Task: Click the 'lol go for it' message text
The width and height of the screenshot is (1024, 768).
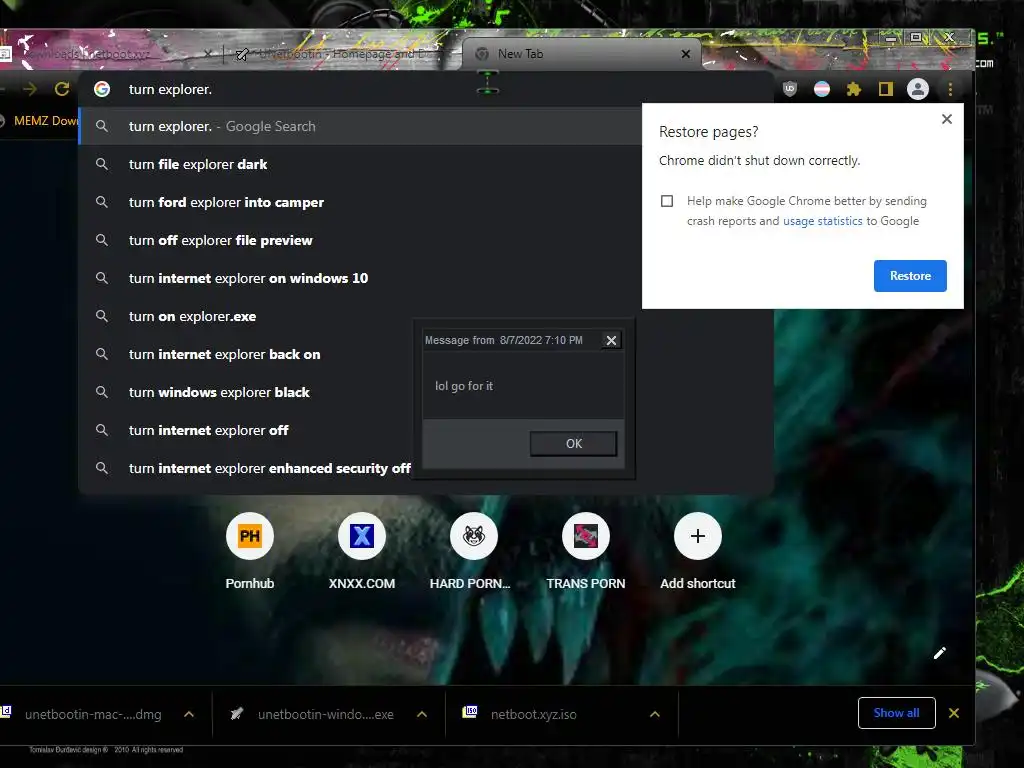Action: pyautogui.click(x=464, y=386)
